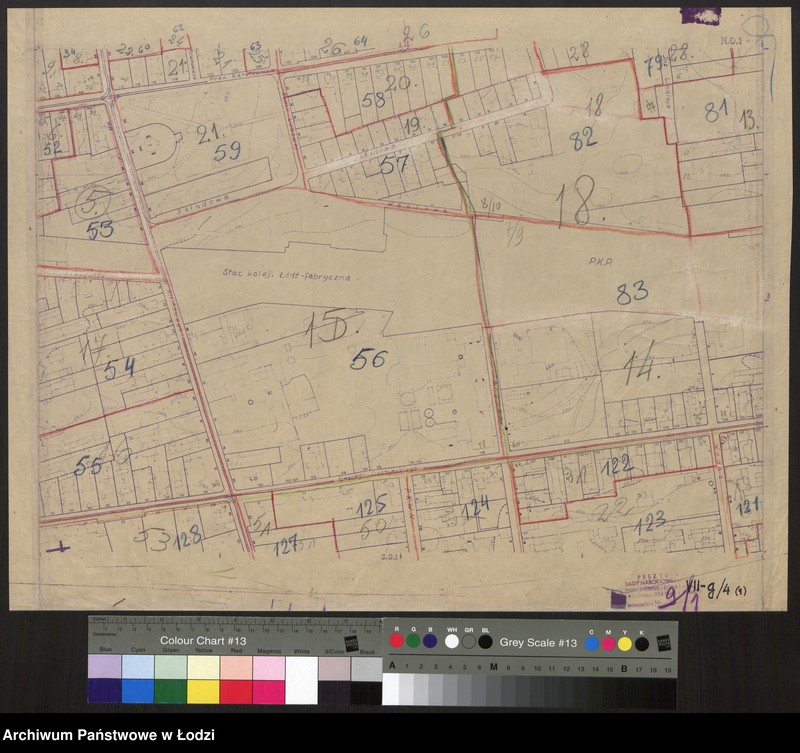Click parcel number 56 on the map
The width and height of the screenshot is (800, 753).
pyautogui.click(x=367, y=359)
